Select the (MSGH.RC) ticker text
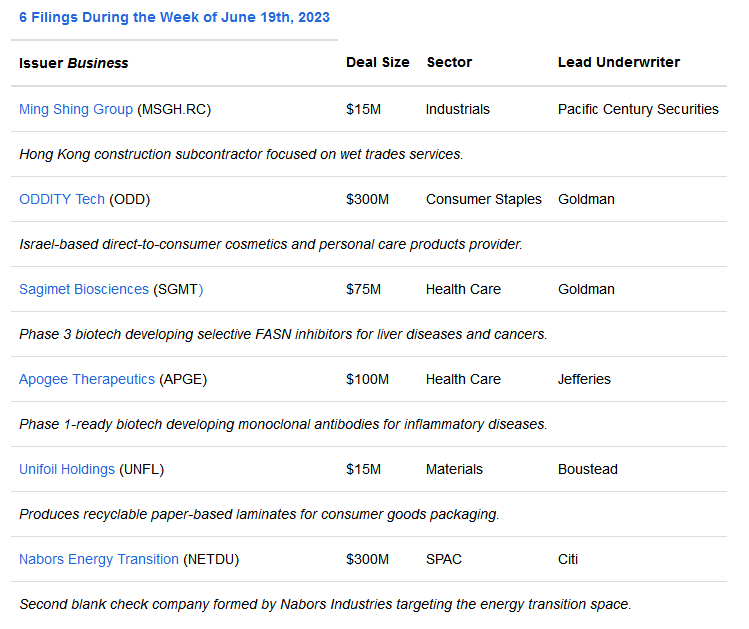 (x=174, y=109)
